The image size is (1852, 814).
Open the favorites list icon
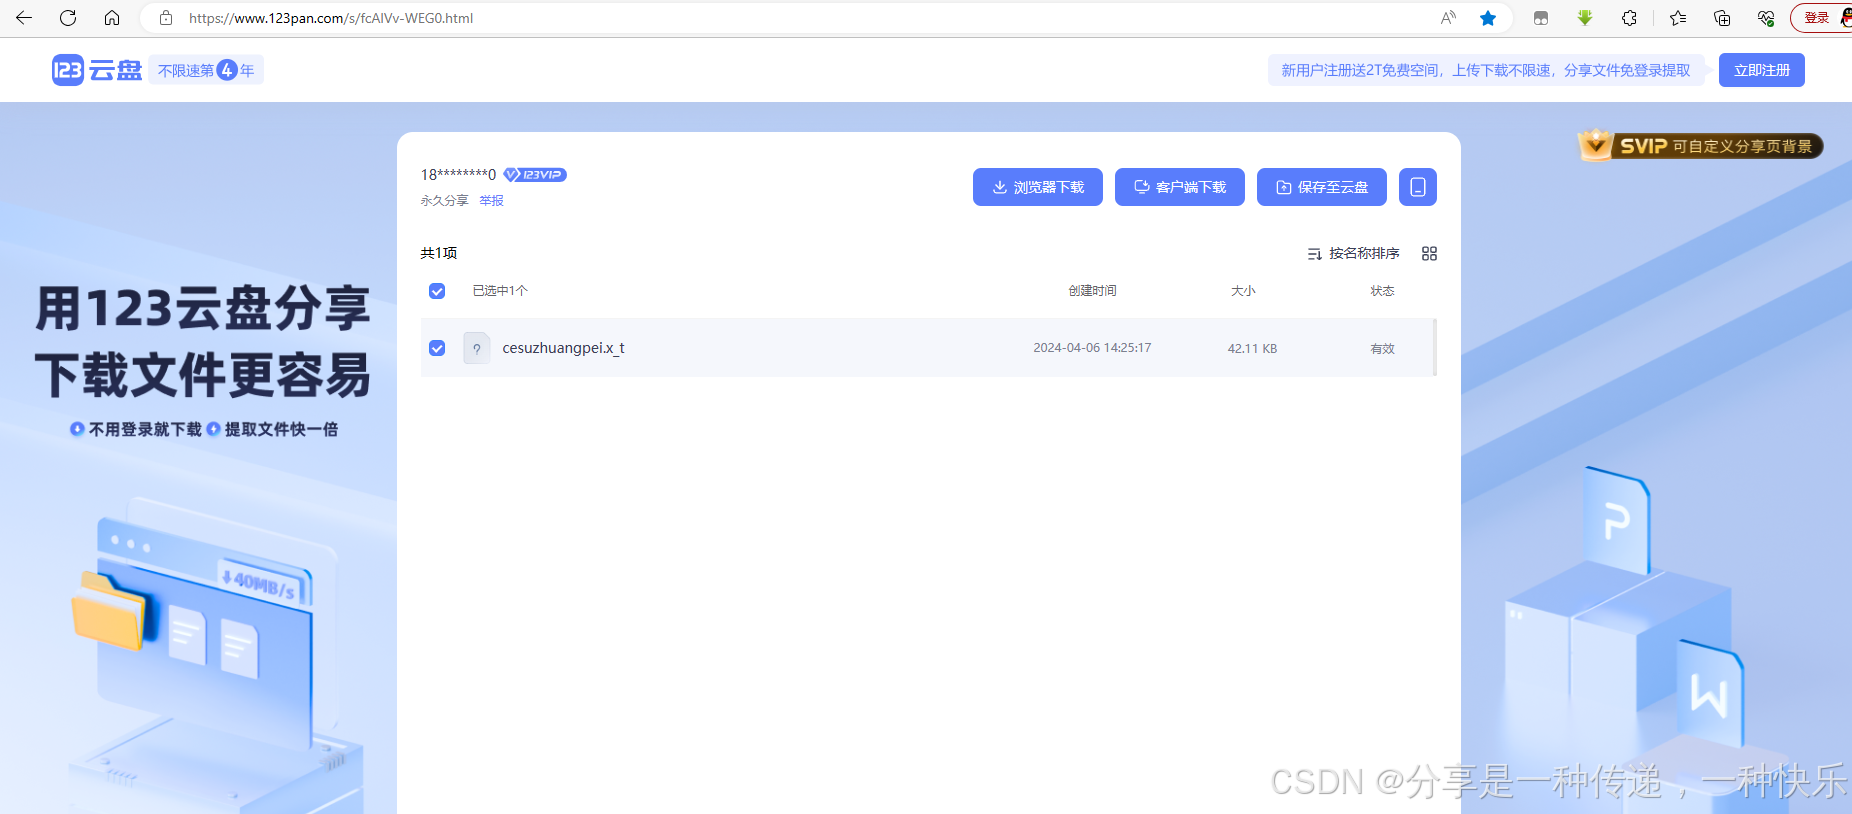tap(1678, 18)
